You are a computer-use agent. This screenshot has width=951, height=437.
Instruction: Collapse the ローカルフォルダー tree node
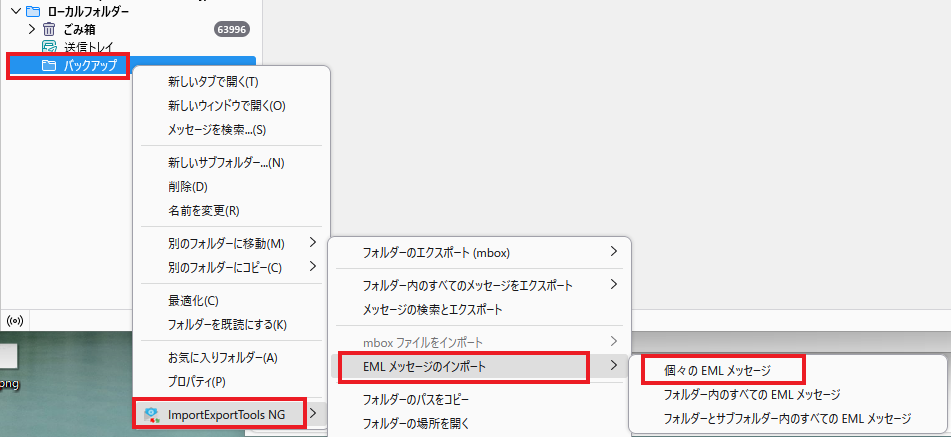point(16,10)
